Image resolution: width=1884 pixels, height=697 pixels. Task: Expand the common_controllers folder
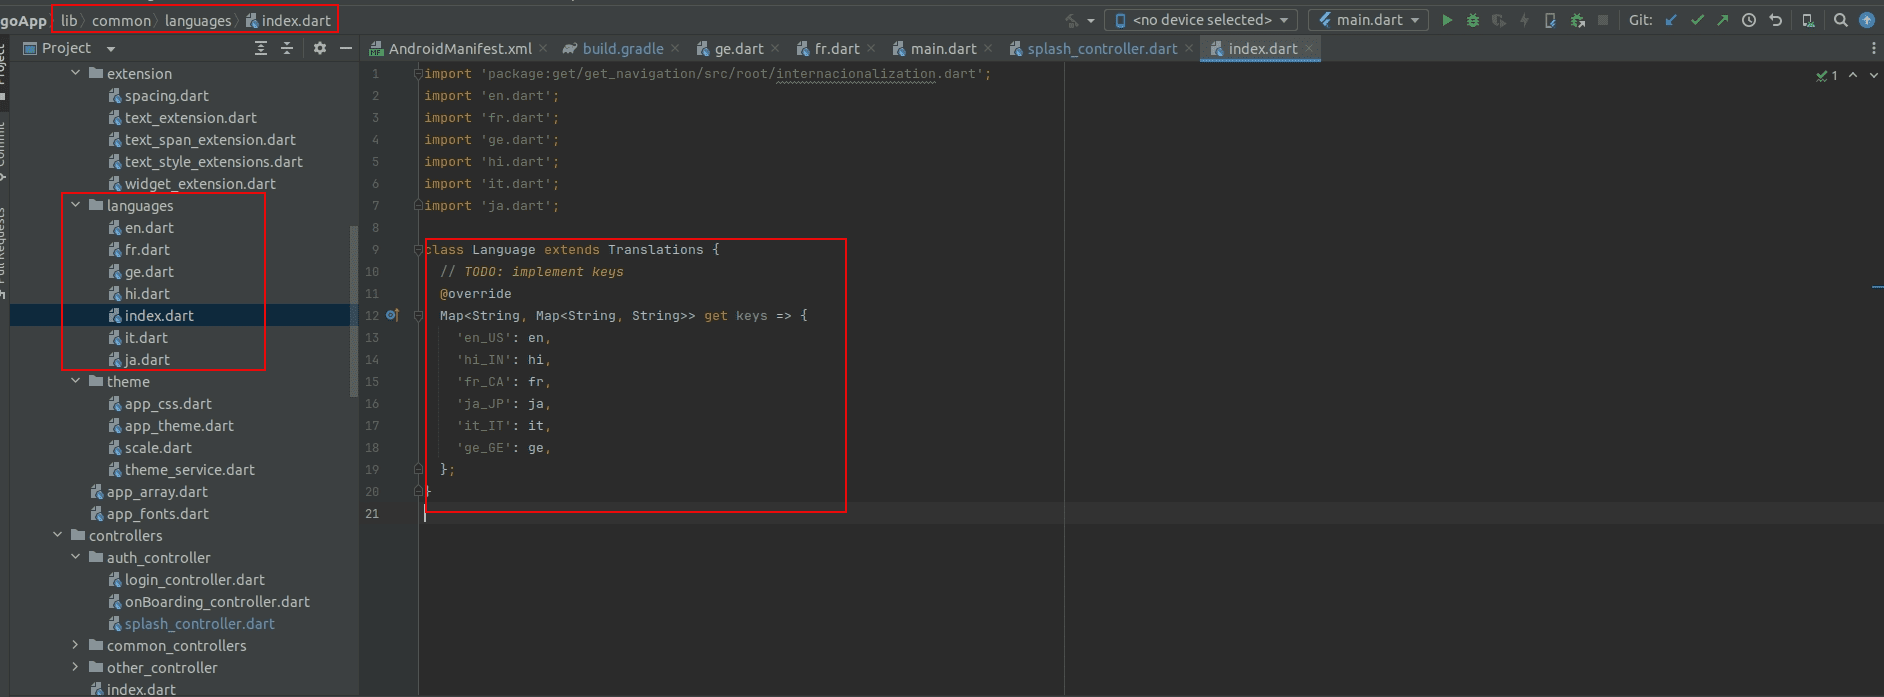[76, 645]
